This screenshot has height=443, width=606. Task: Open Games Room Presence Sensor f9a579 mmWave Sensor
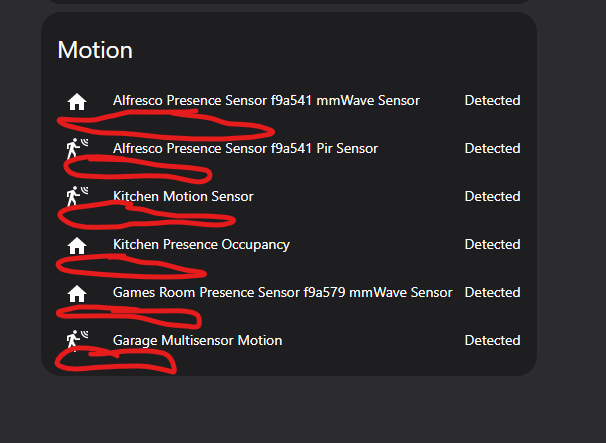tap(282, 293)
